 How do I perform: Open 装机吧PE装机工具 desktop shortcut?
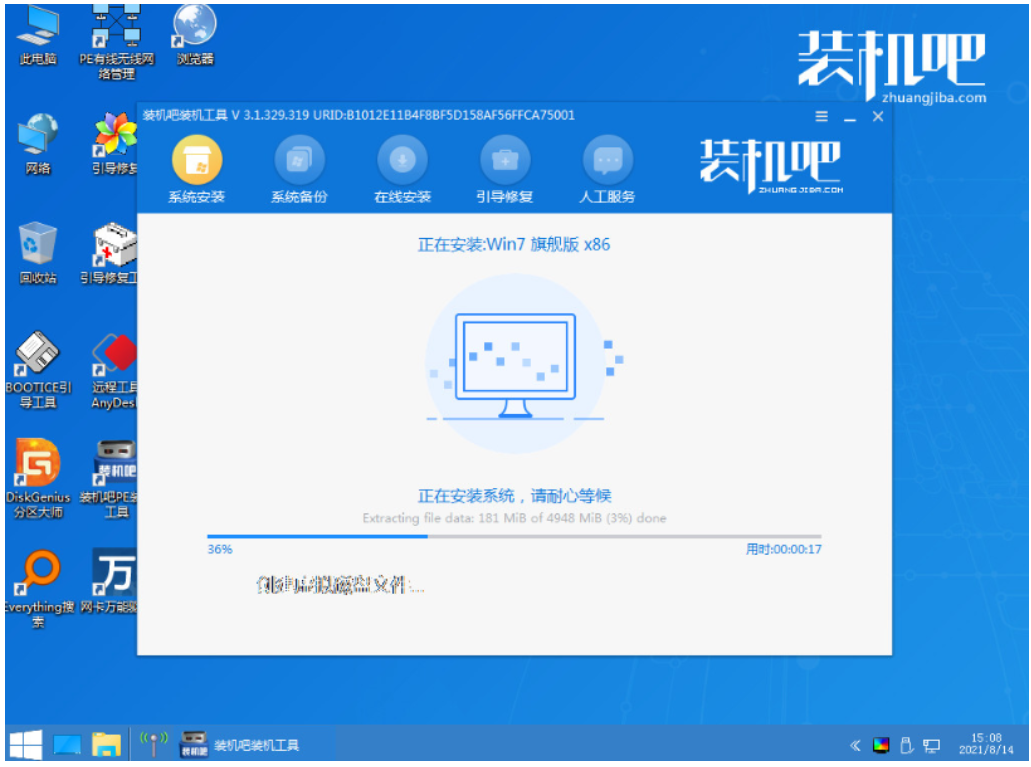[110, 479]
